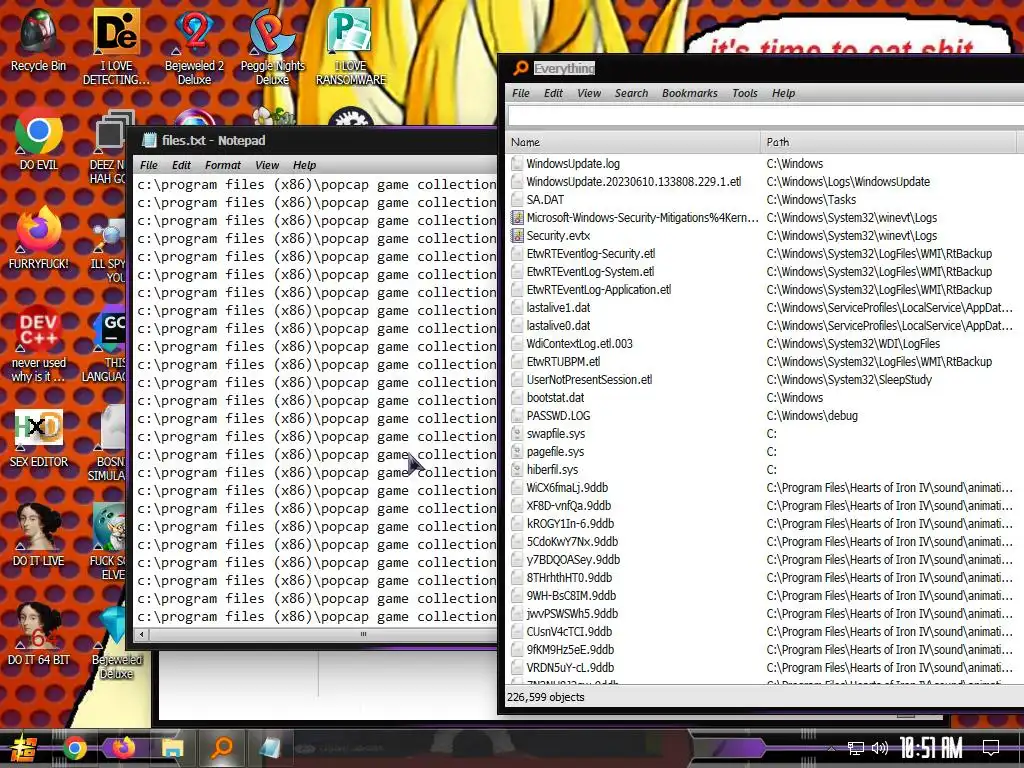This screenshot has height=768, width=1024.
Task: Launch Peggle Nights Deluxe desktop shortcut
Action: coord(272,47)
